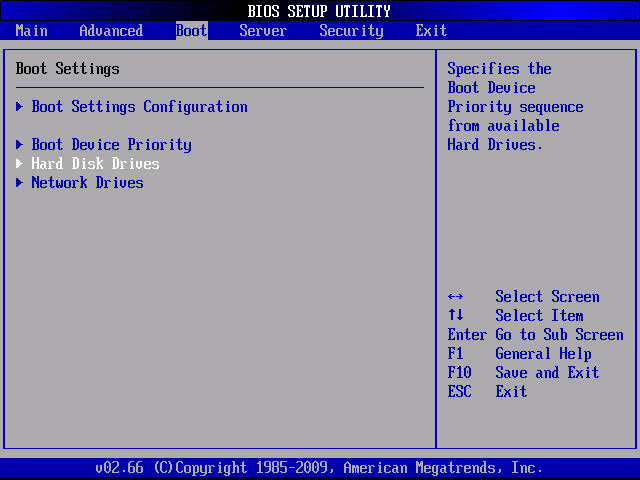The image size is (640, 480).
Task: Open the Advanced tab
Action: [111, 31]
